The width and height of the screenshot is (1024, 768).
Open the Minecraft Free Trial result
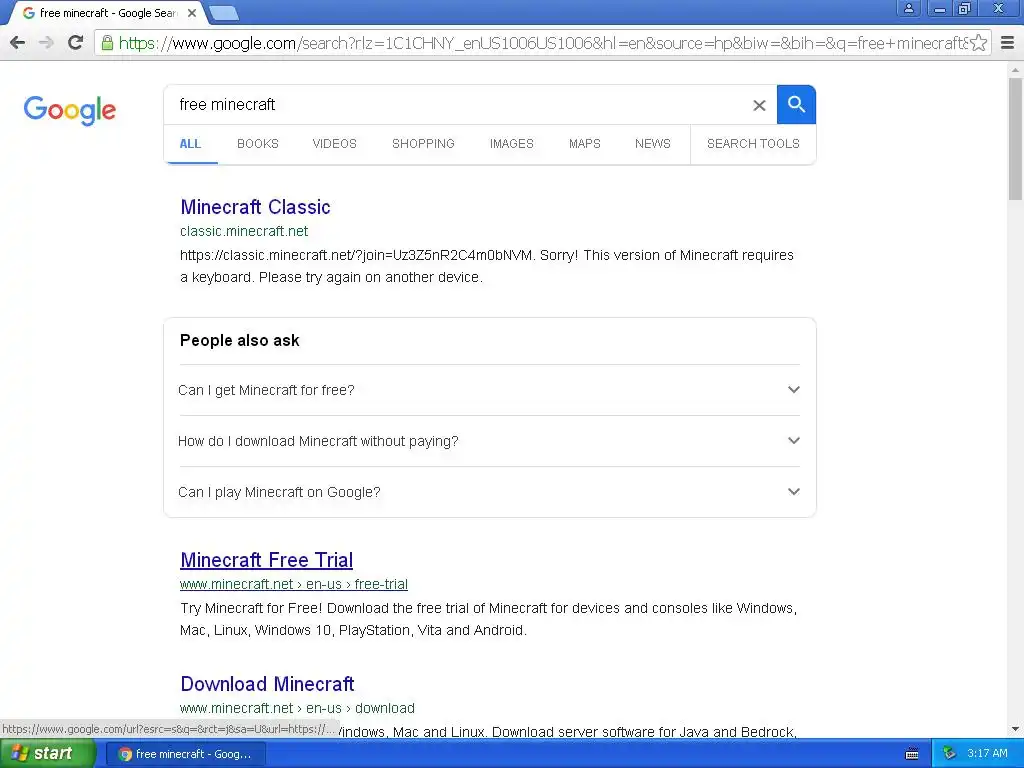(x=266, y=560)
